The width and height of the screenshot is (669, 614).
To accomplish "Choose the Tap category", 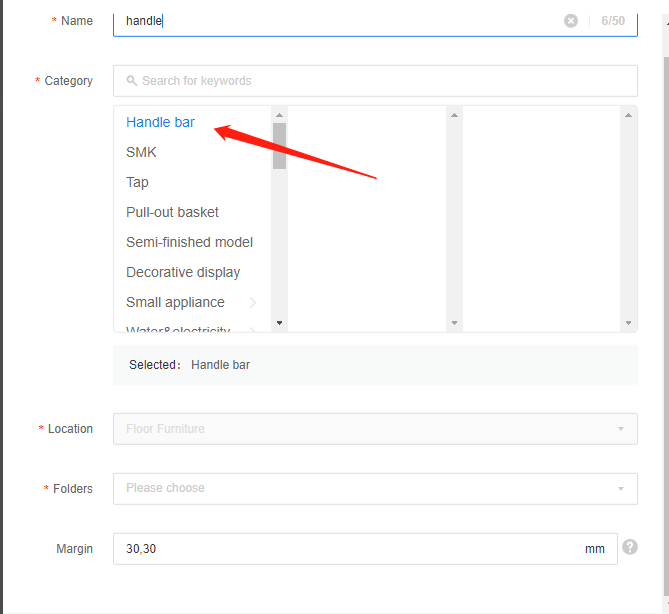I will click(x=137, y=182).
